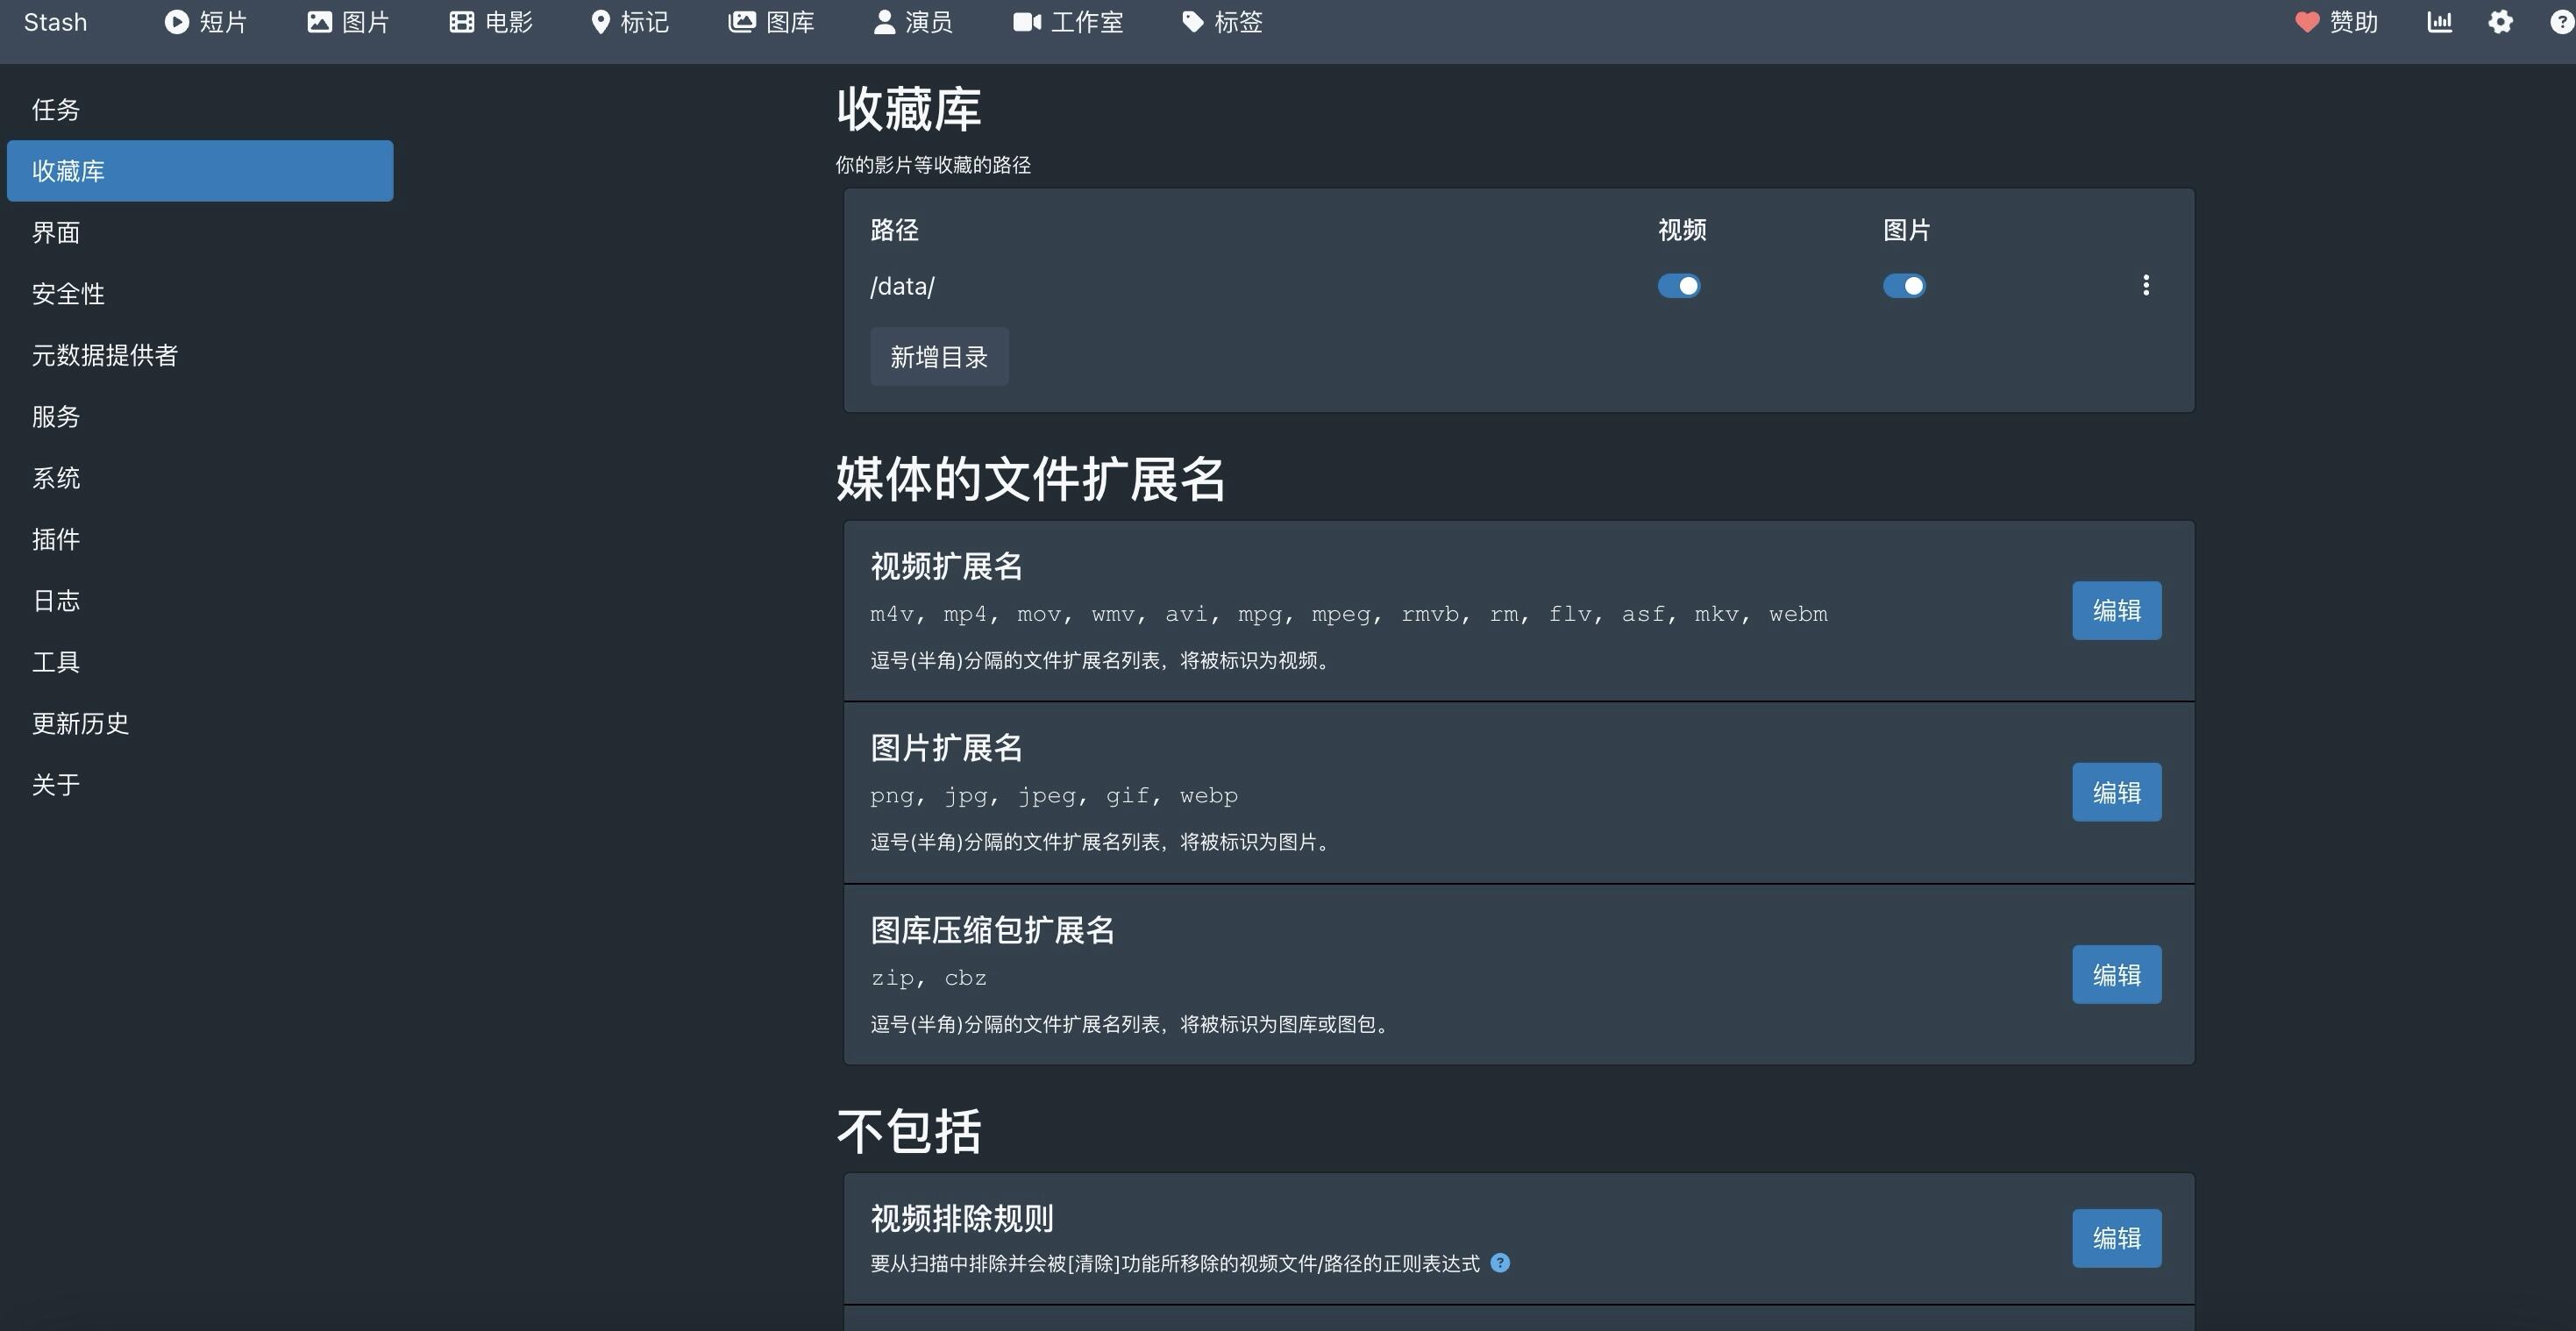Open the three-dot menu for /data/

[2145, 286]
